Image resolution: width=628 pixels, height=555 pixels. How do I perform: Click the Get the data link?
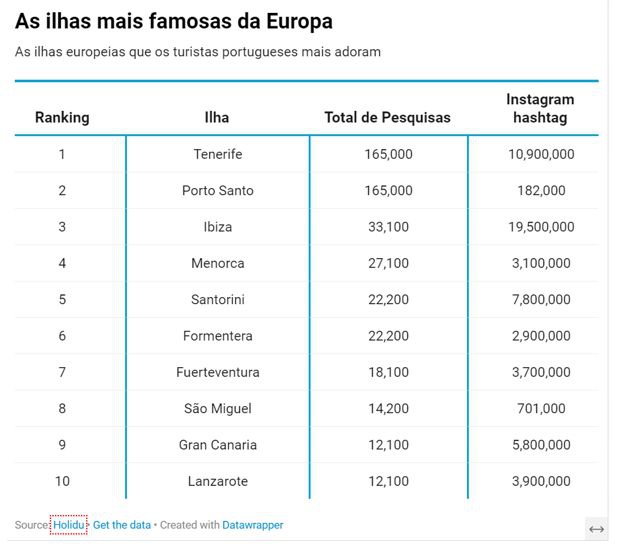(x=122, y=525)
